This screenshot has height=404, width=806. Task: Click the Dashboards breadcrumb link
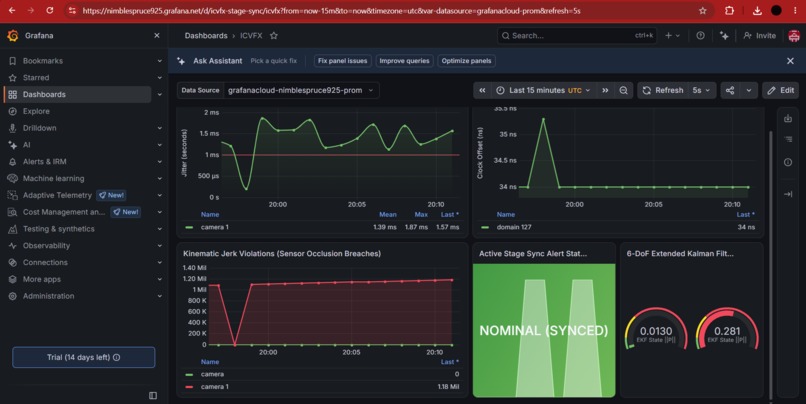(x=206, y=35)
